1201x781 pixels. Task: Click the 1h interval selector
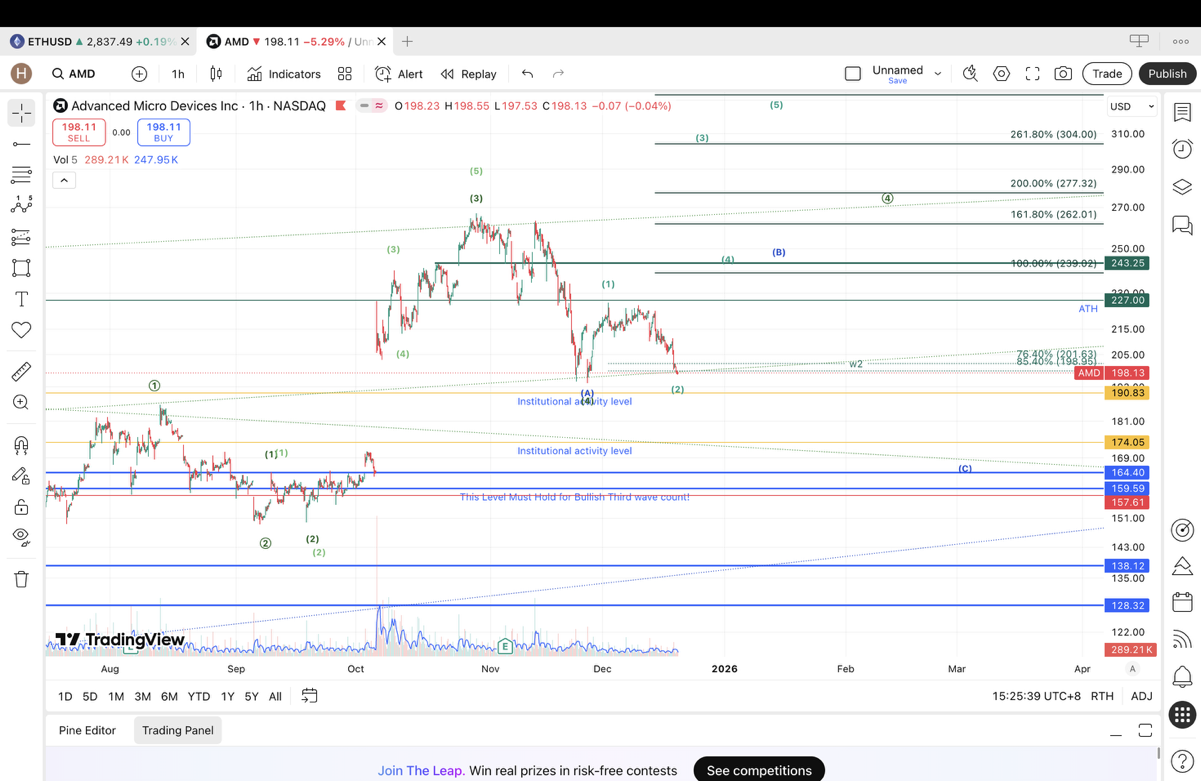178,74
